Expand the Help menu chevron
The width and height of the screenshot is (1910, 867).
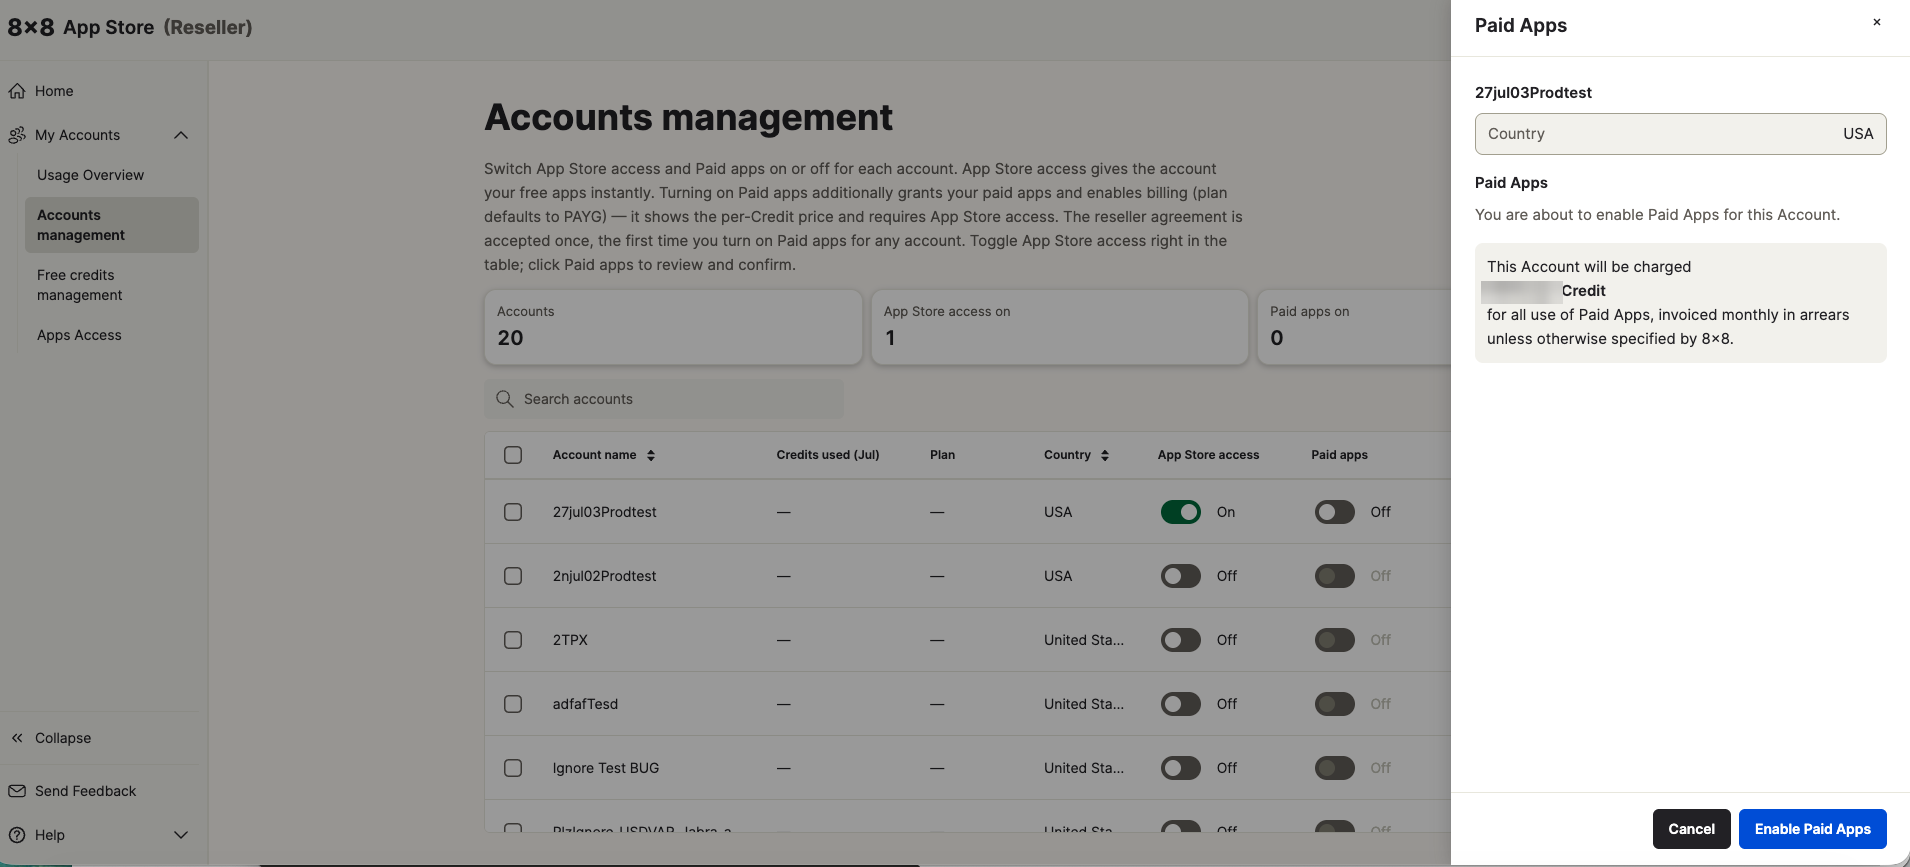[x=181, y=835]
